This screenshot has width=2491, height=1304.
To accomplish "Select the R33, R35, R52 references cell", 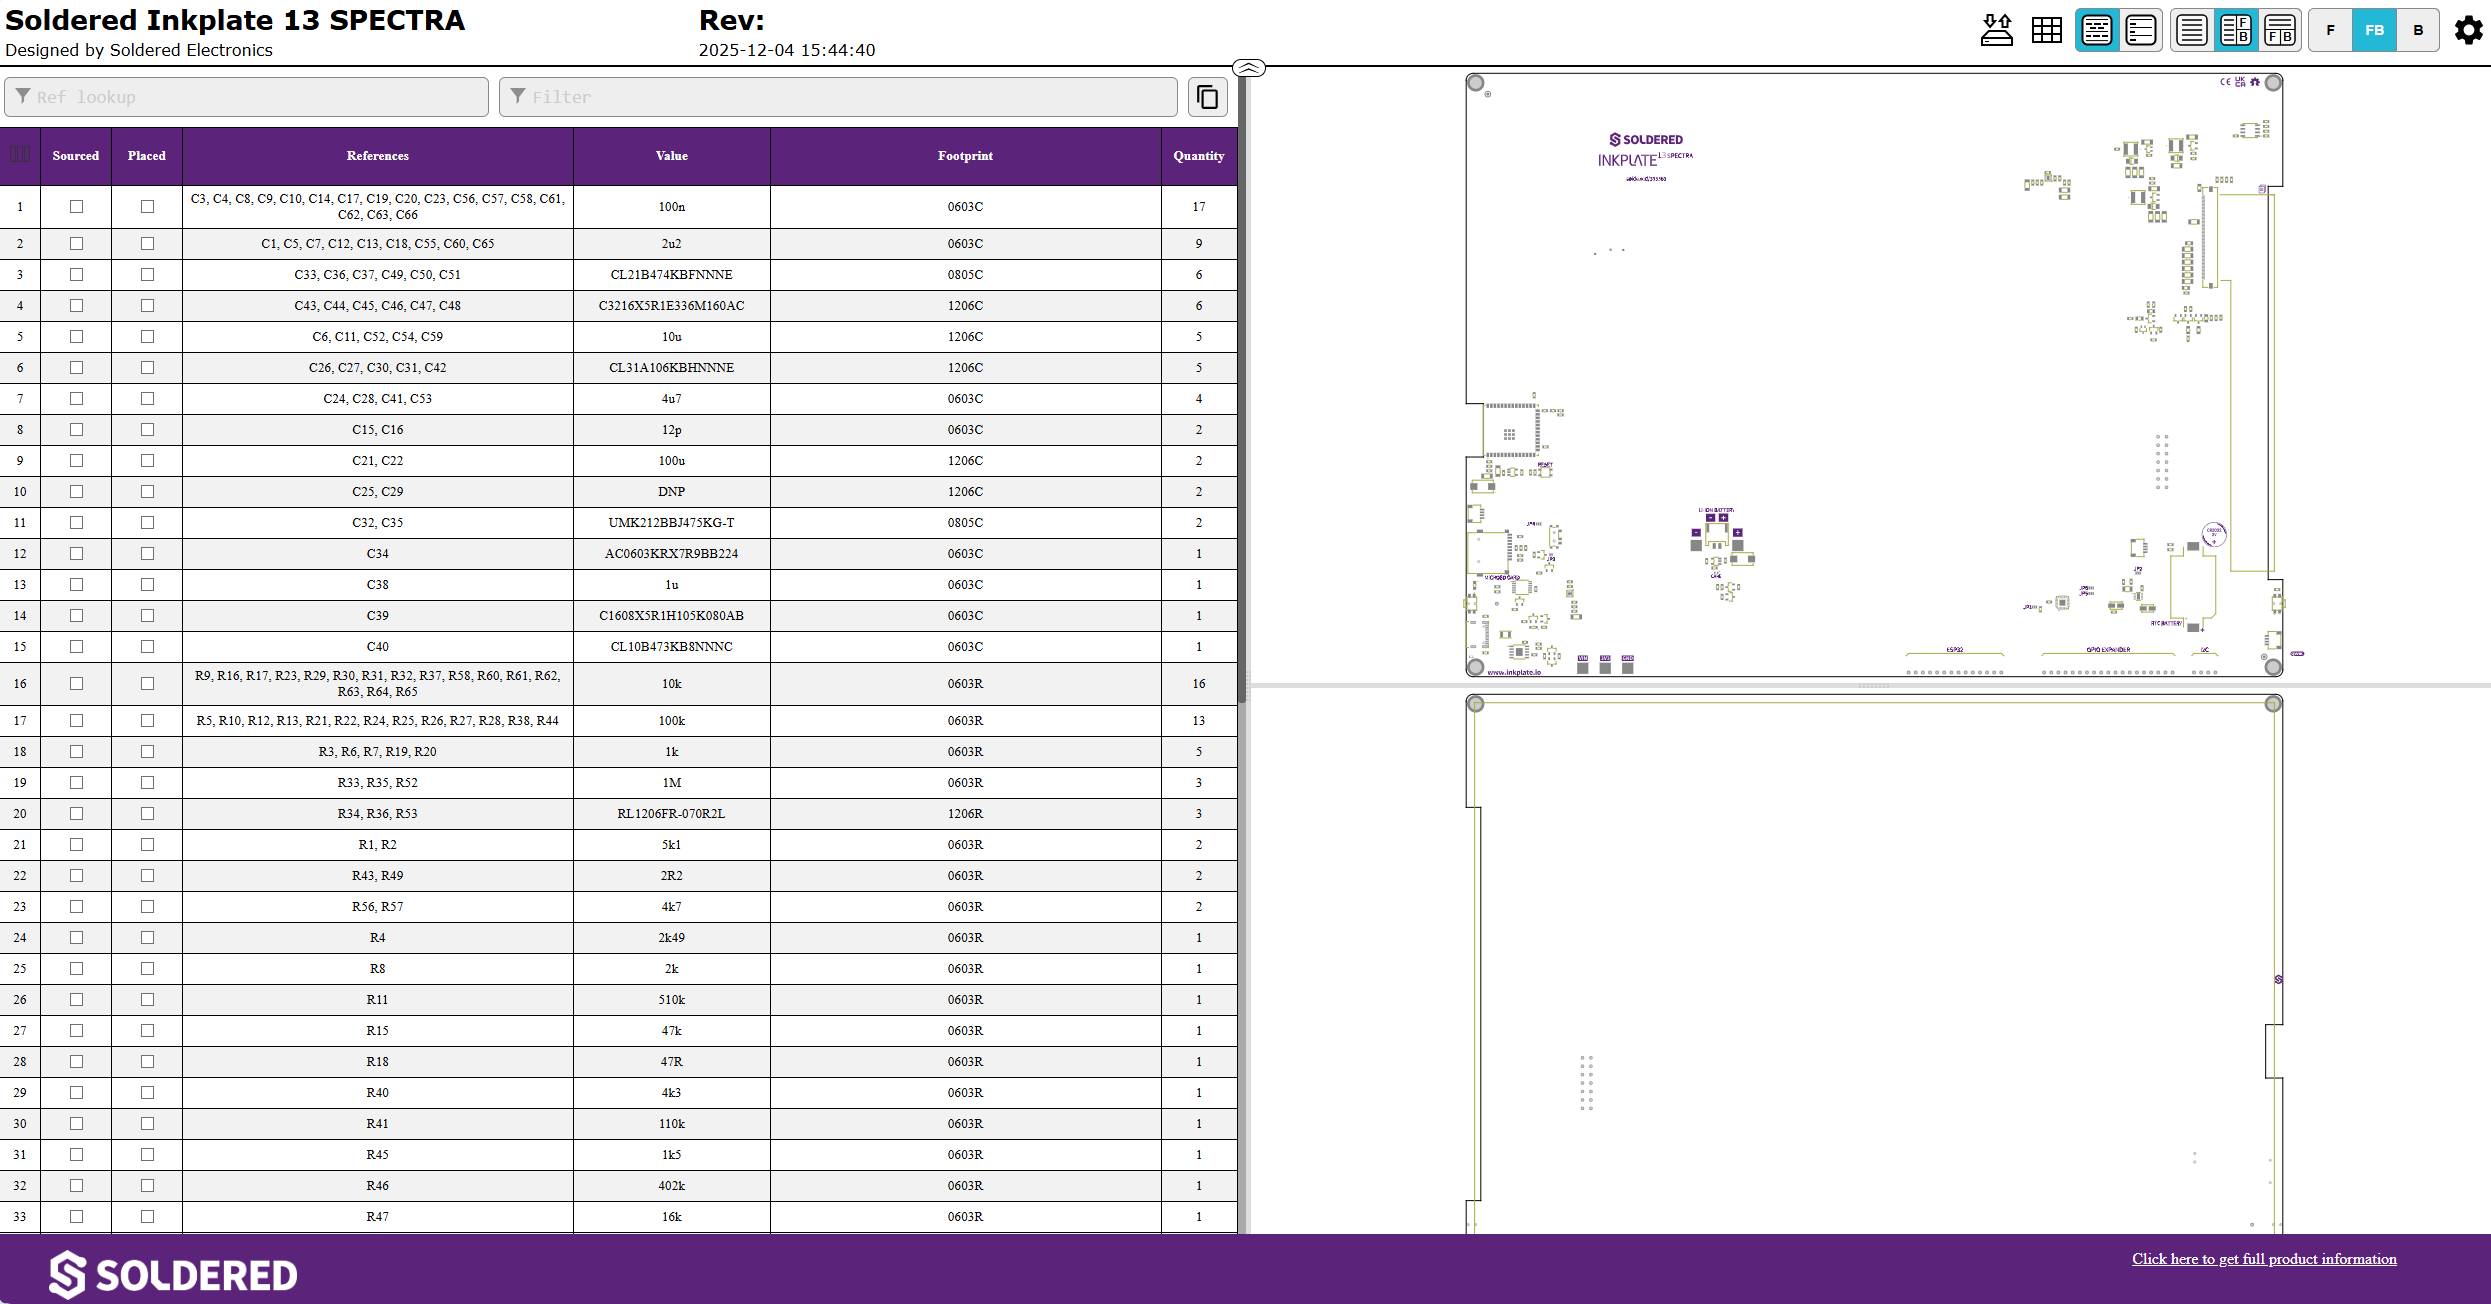I will point(378,783).
